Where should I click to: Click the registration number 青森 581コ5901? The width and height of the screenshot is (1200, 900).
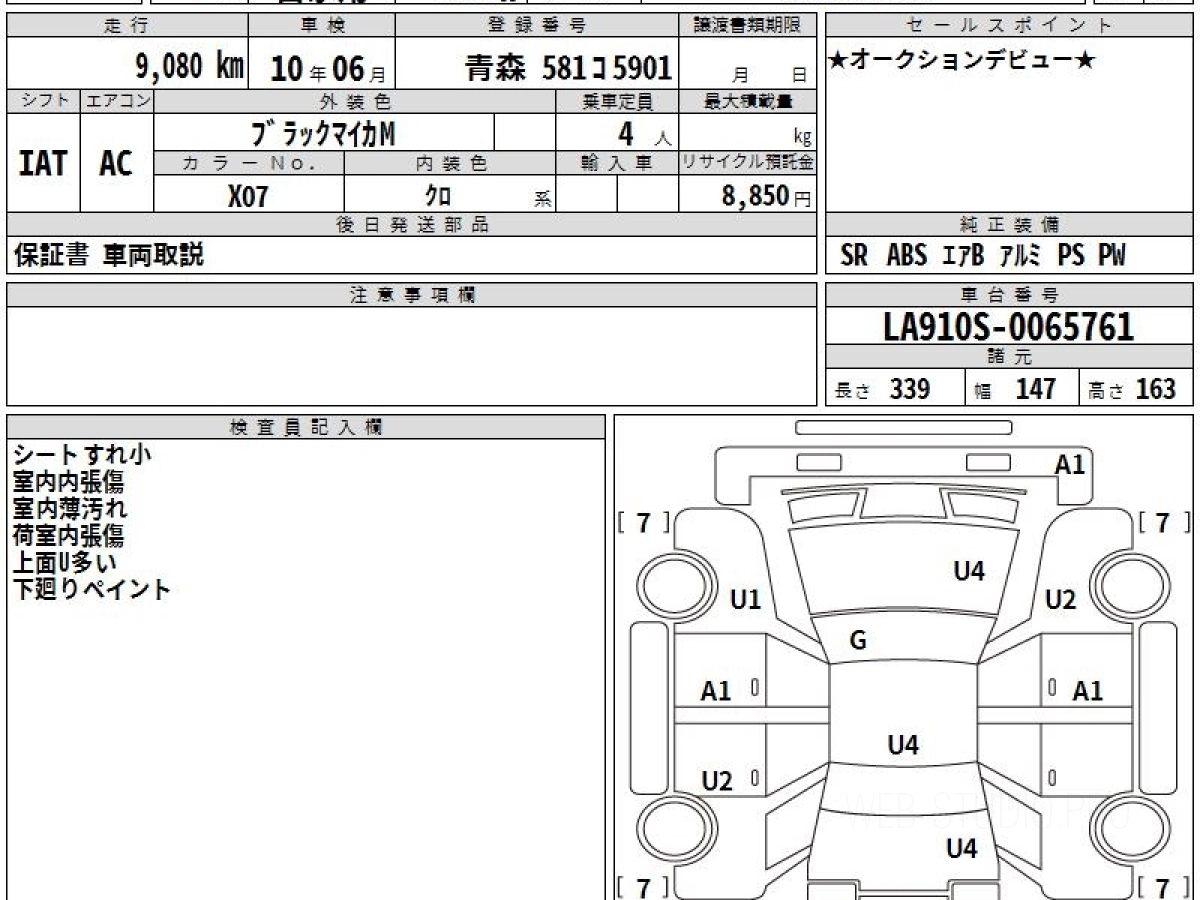pos(567,68)
